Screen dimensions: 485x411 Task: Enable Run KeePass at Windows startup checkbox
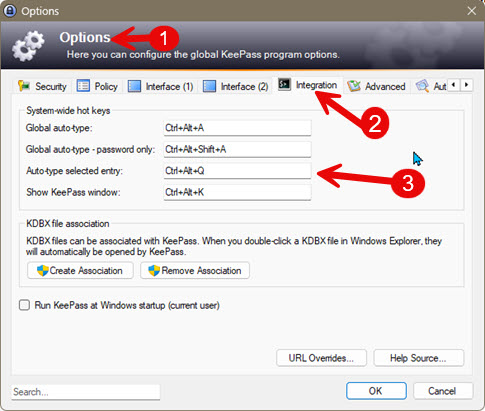click(24, 305)
